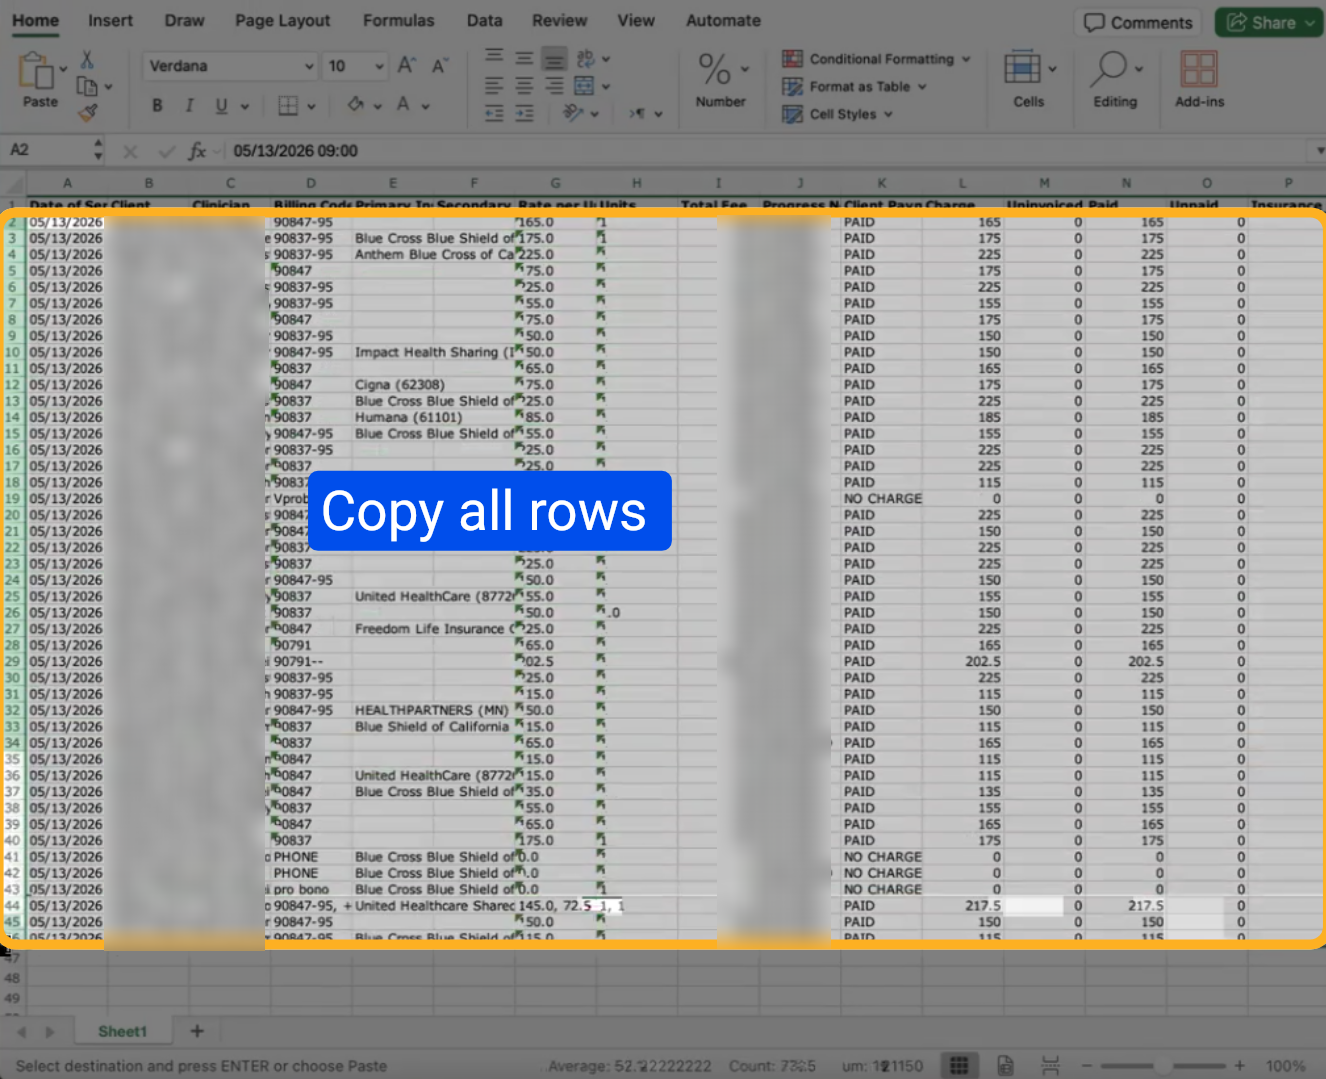Open the Cell Styles dropdown
This screenshot has height=1079, width=1326.
[x=837, y=114]
